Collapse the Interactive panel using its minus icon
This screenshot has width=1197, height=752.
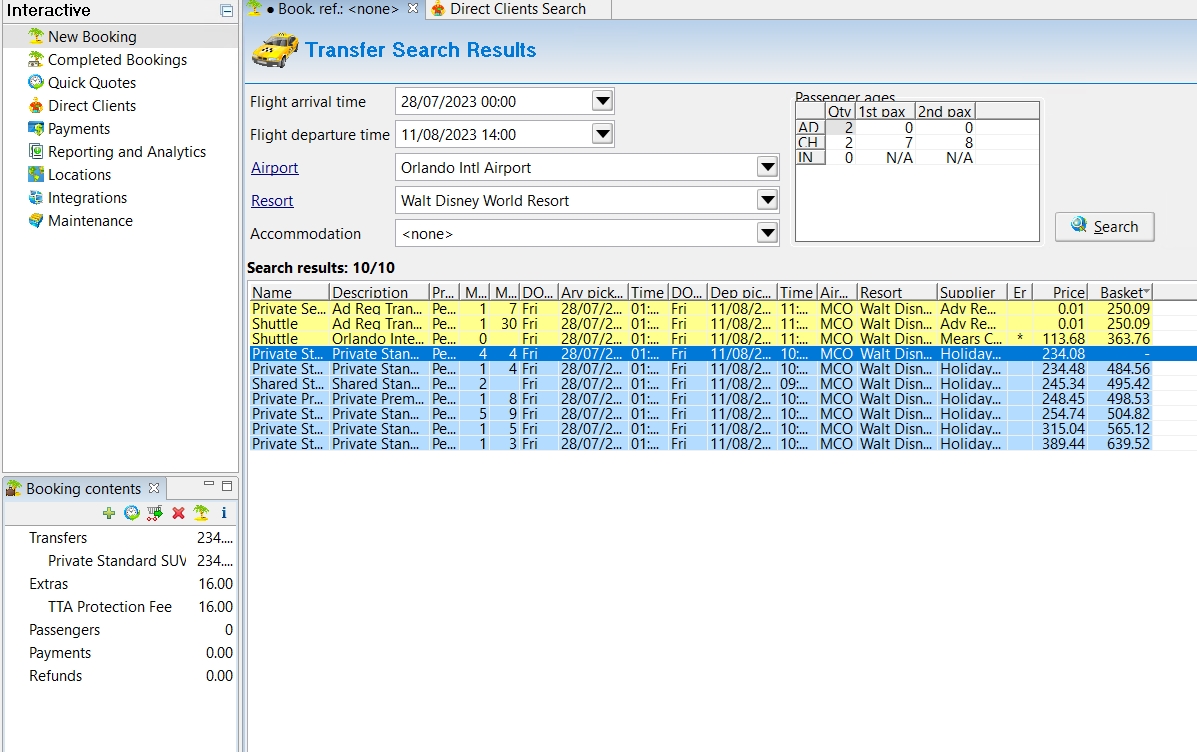[227, 10]
